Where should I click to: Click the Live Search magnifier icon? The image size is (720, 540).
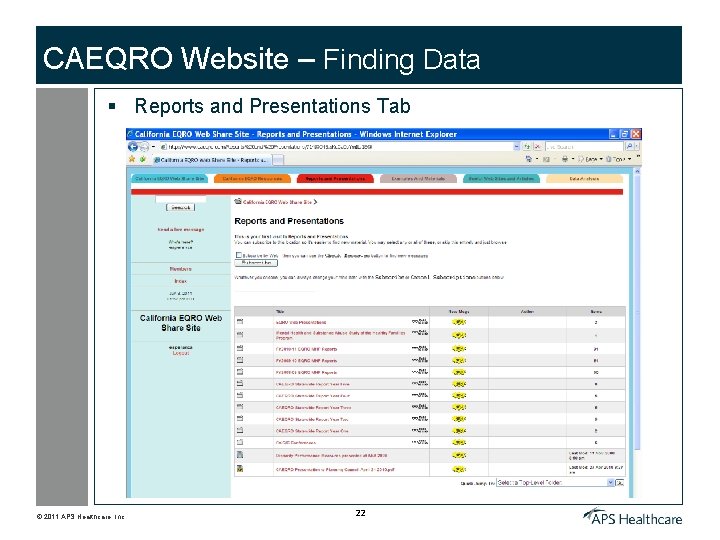[x=629, y=146]
